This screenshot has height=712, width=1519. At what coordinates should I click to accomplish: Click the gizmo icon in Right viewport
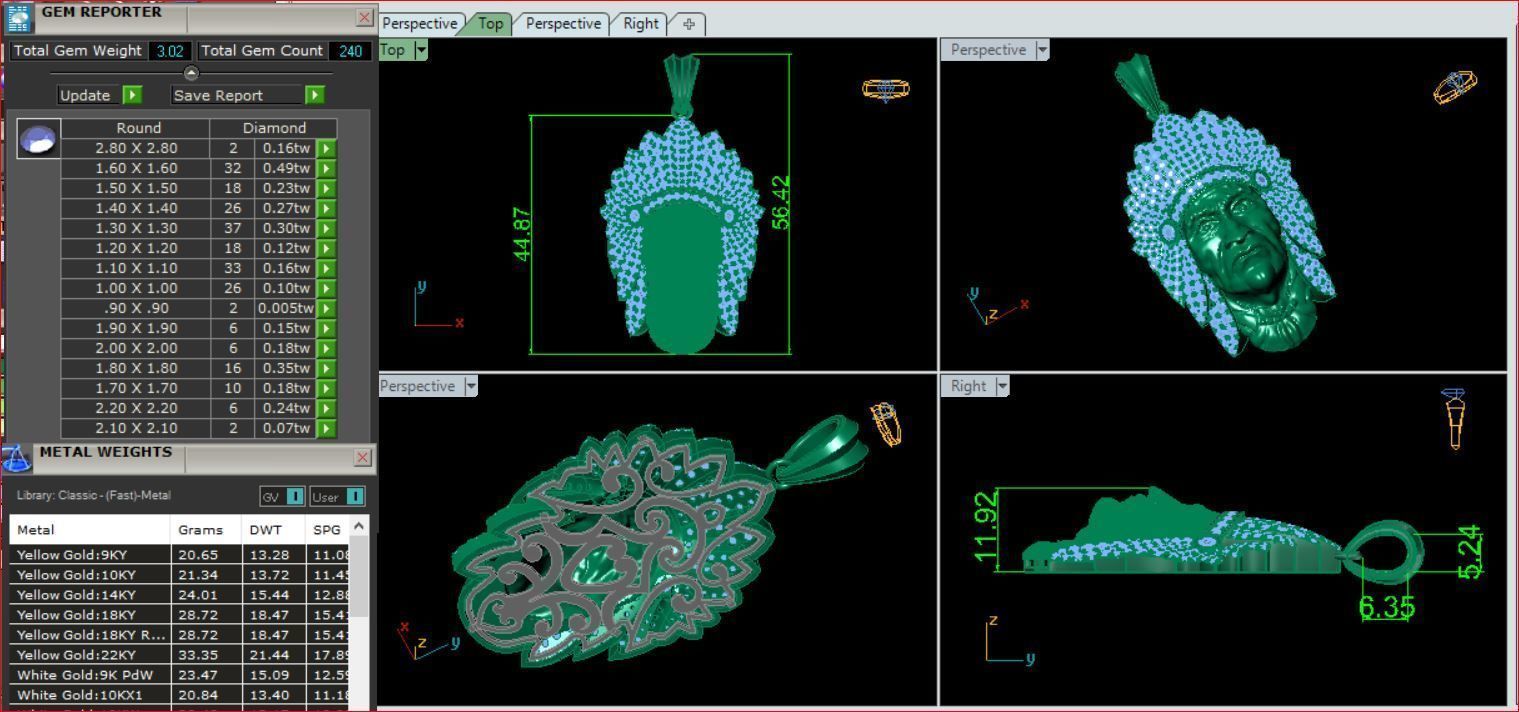(1455, 418)
